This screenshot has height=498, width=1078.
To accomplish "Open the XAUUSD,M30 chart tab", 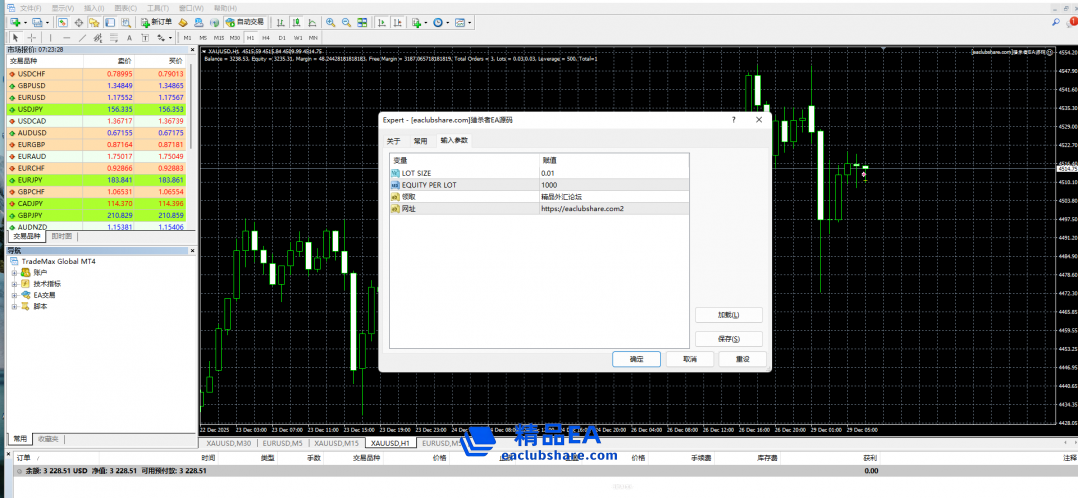I will click(x=228, y=442).
